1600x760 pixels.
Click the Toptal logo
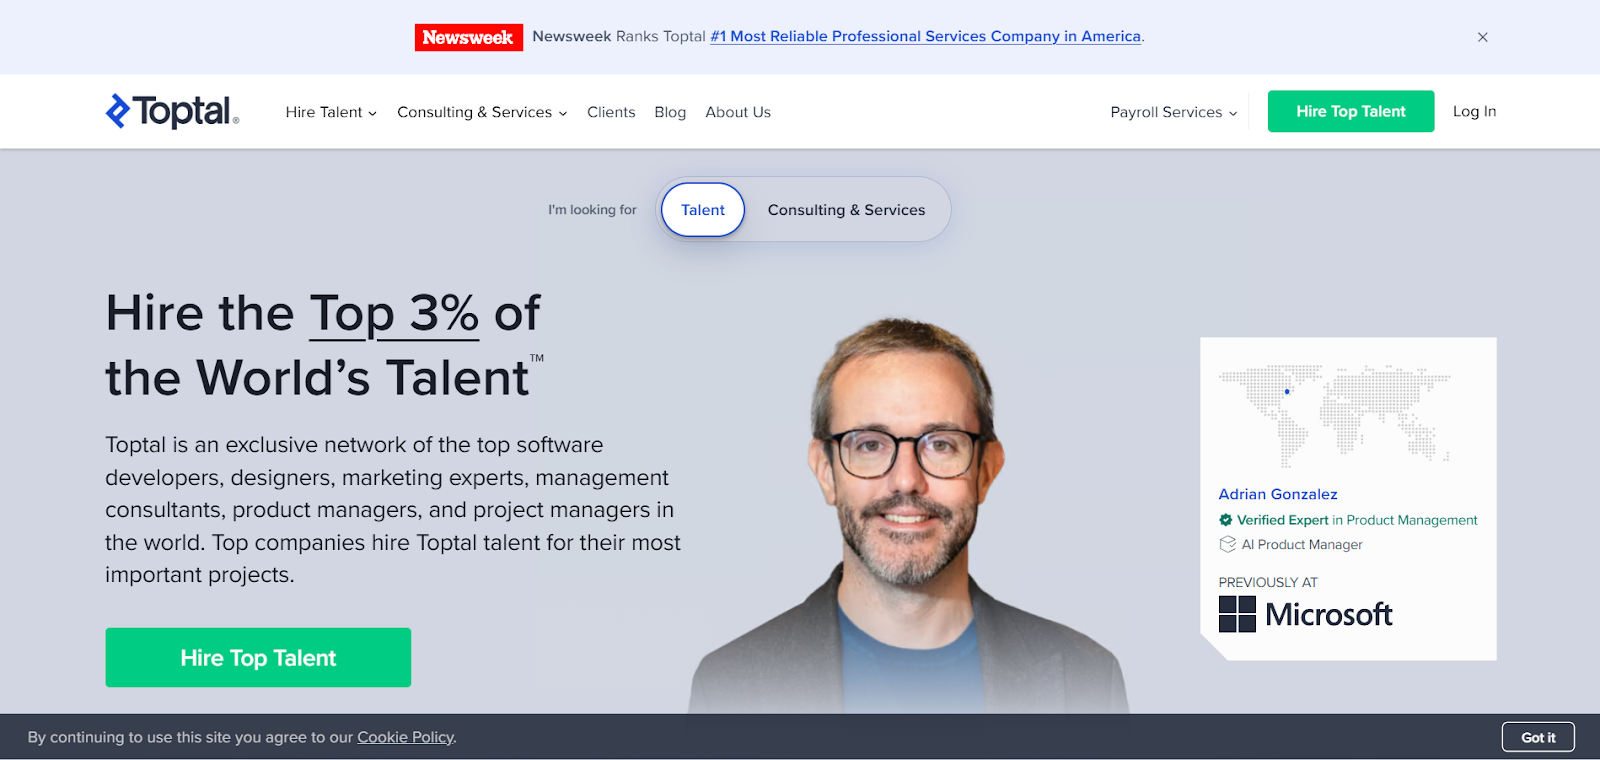coord(172,111)
